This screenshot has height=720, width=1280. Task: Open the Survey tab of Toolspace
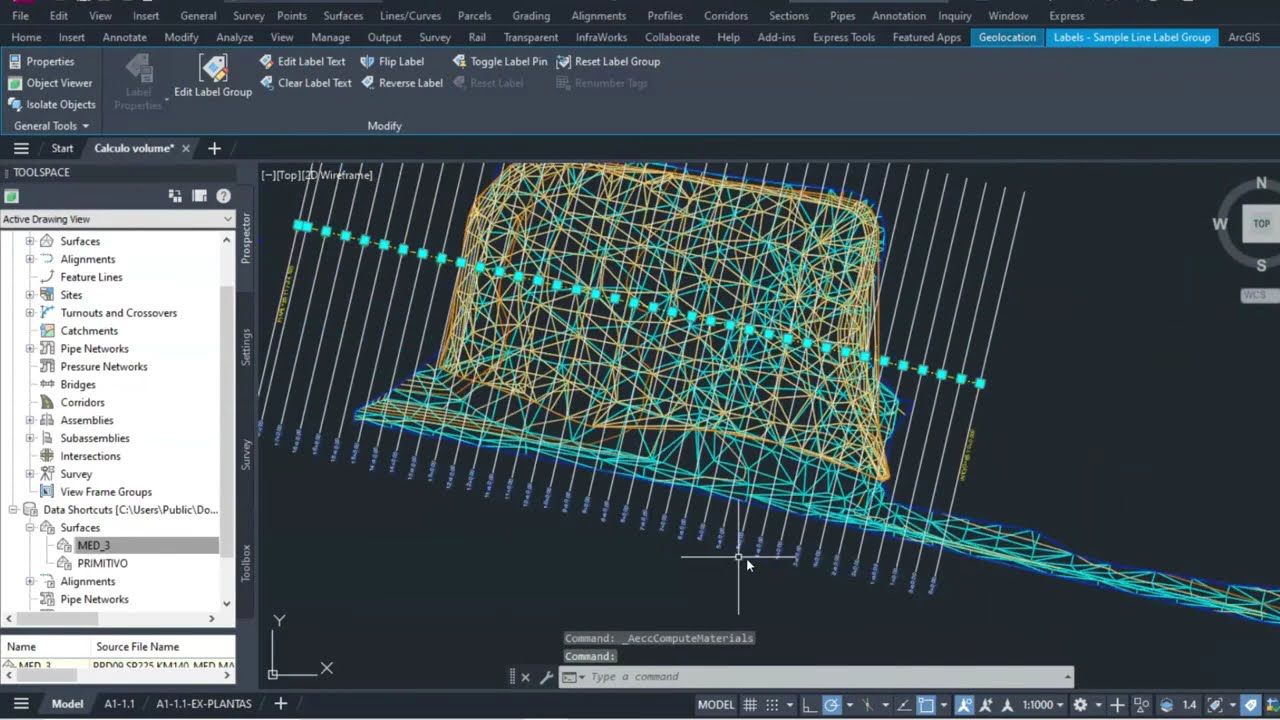click(246, 454)
